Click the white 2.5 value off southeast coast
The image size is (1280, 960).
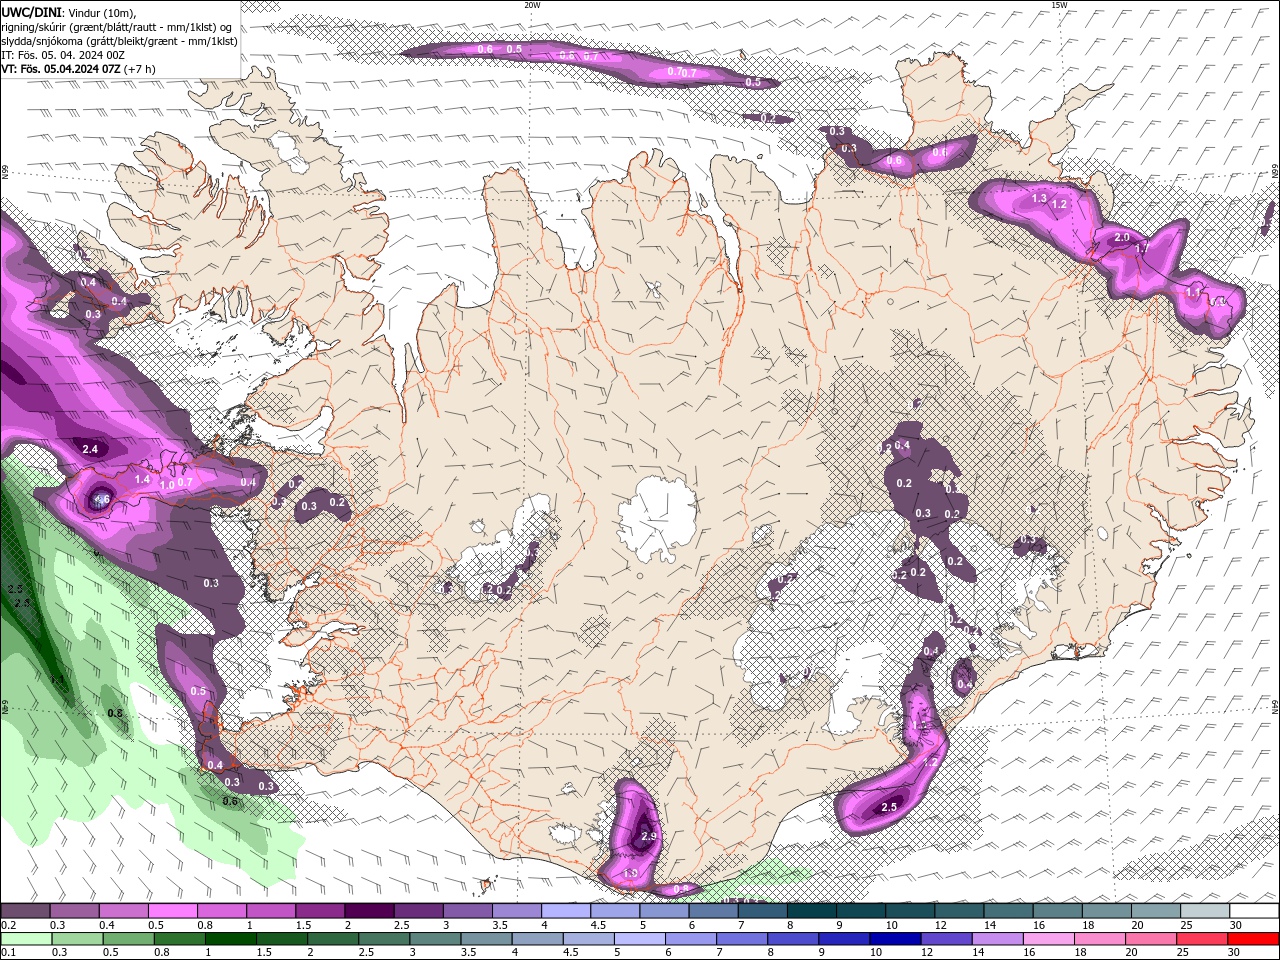[889, 807]
